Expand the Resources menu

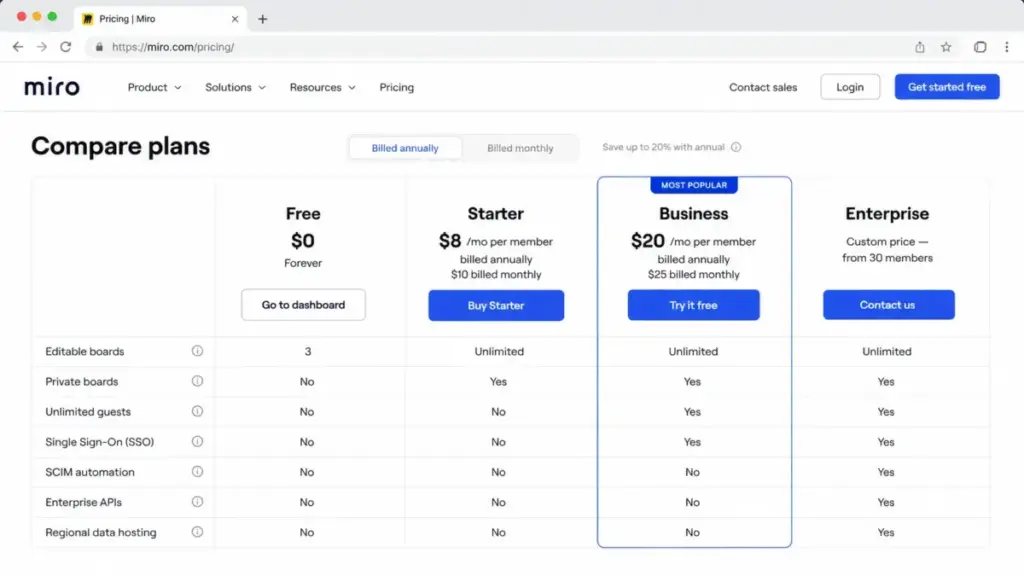pyautogui.click(x=323, y=87)
